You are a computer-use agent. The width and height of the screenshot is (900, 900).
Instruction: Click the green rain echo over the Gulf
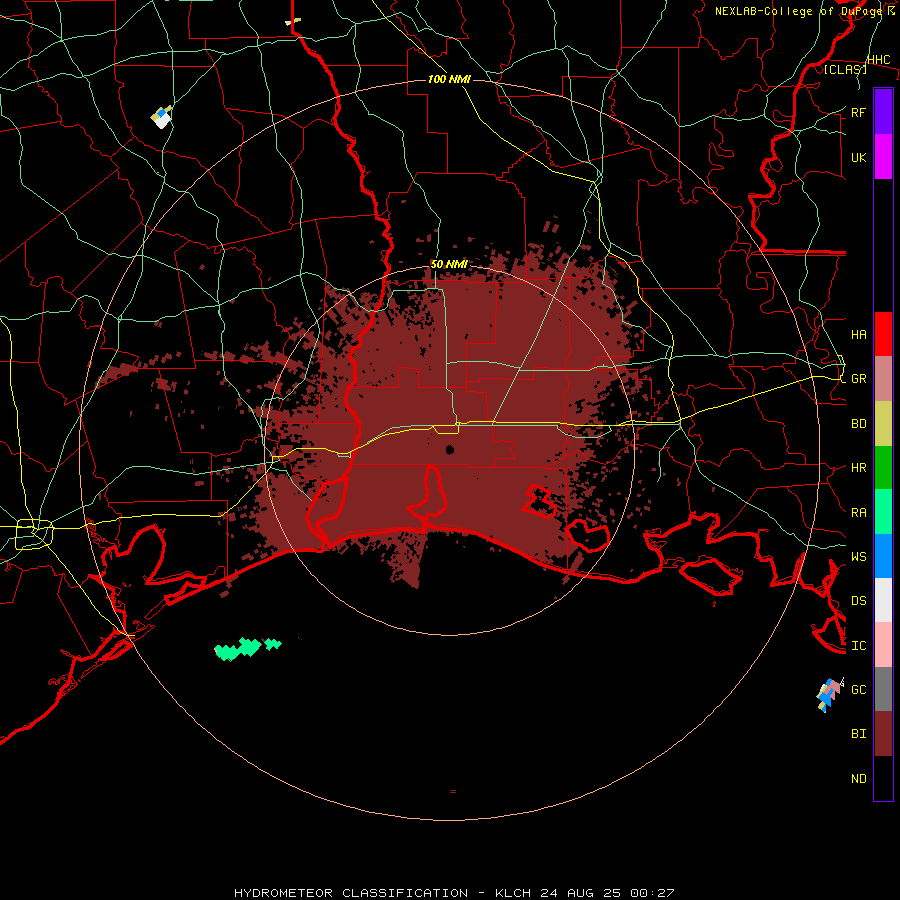(246, 649)
